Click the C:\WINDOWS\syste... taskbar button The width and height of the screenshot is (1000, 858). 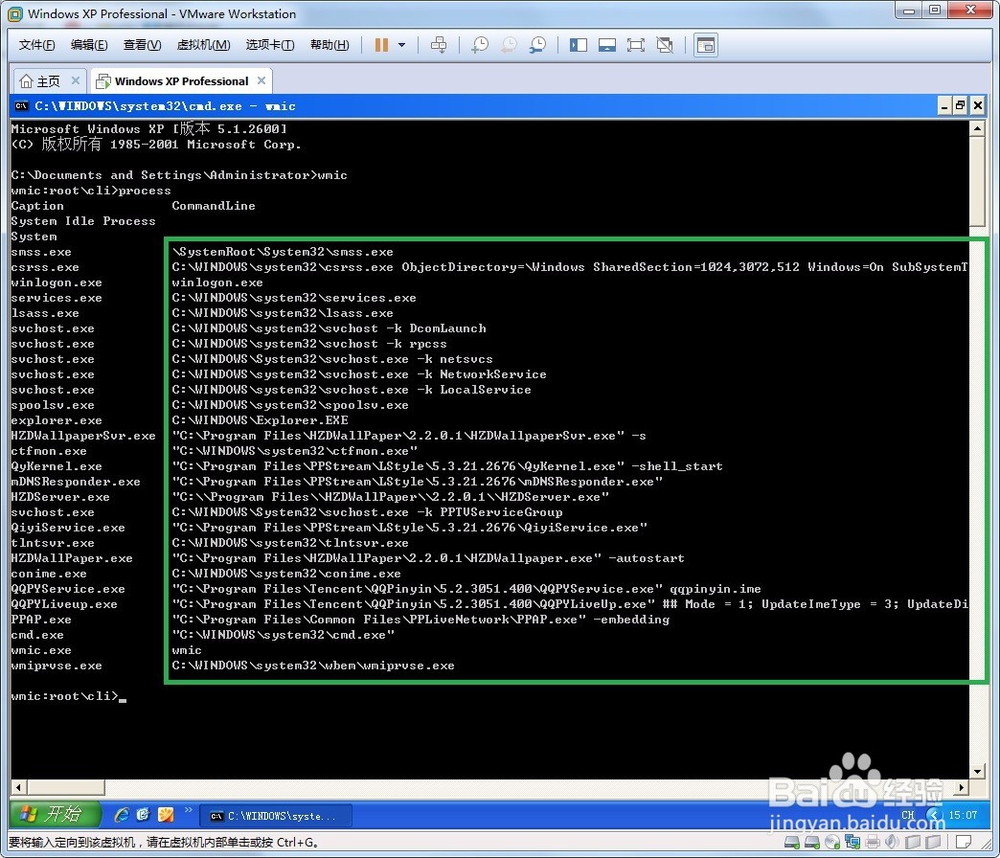[x=276, y=816]
